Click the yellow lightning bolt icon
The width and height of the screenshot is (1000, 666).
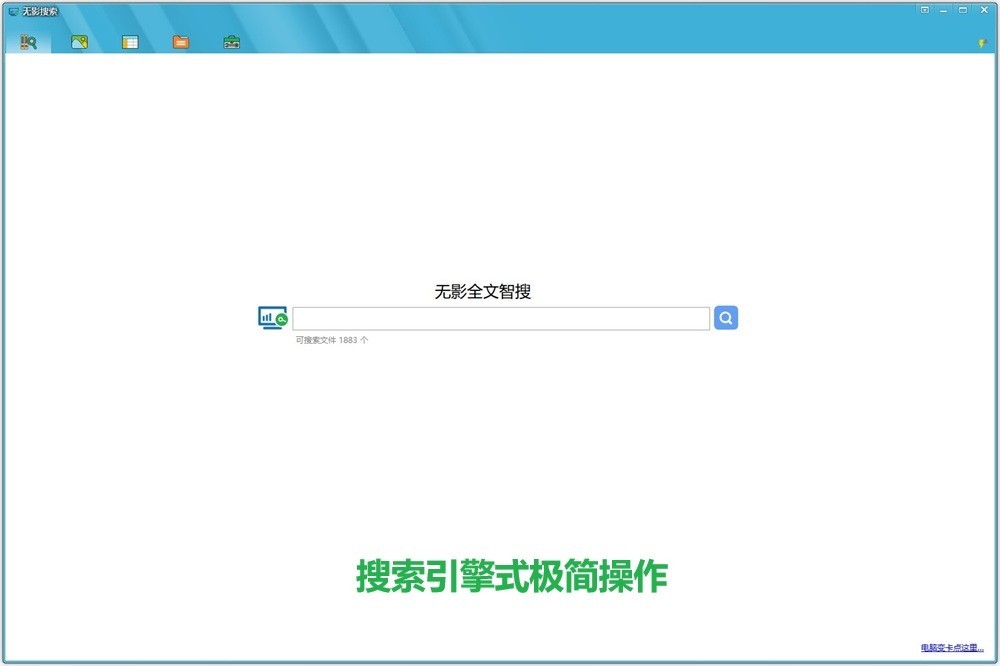(x=982, y=43)
